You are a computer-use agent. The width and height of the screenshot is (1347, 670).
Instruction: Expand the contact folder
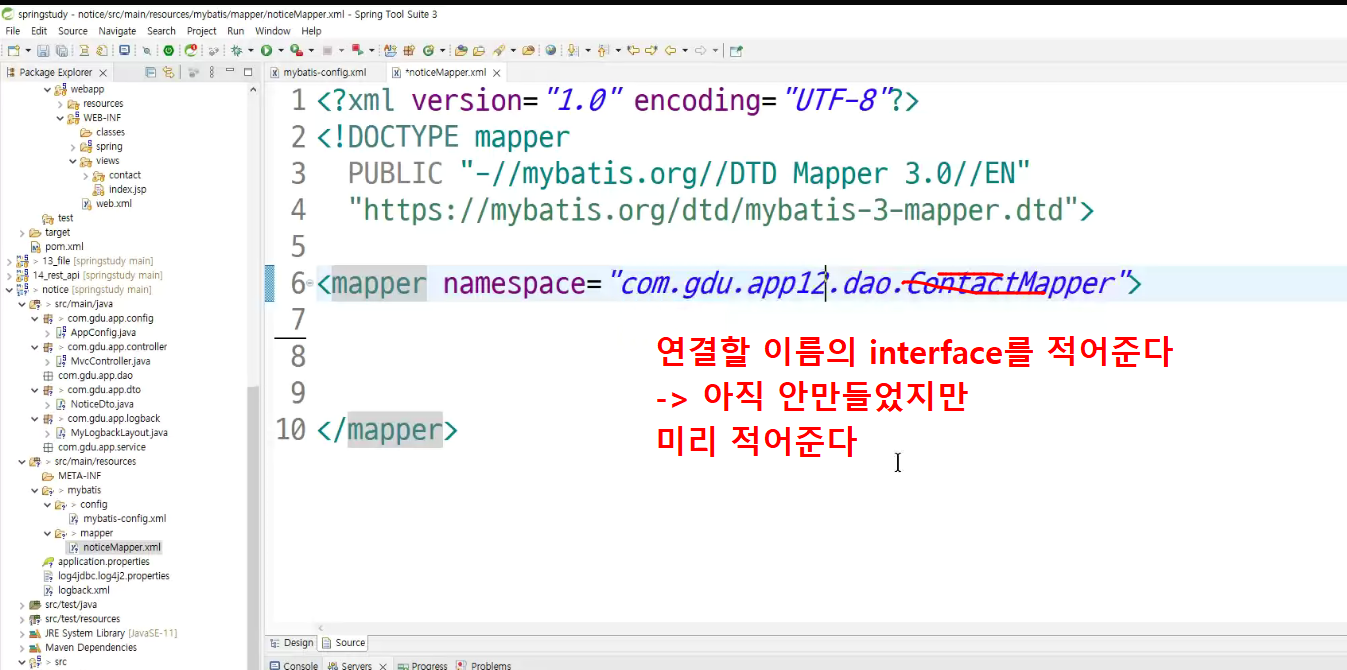point(86,175)
